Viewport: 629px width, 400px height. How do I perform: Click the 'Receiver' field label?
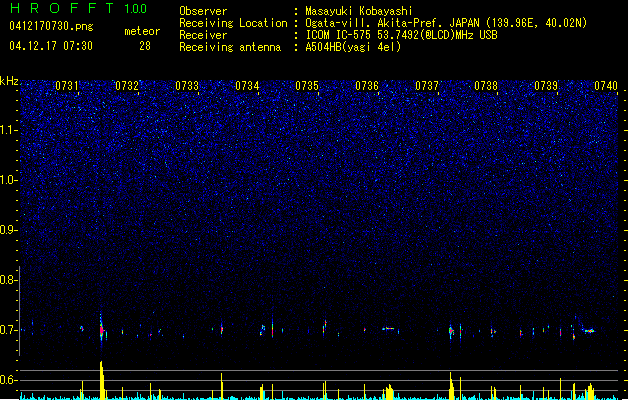(x=203, y=35)
